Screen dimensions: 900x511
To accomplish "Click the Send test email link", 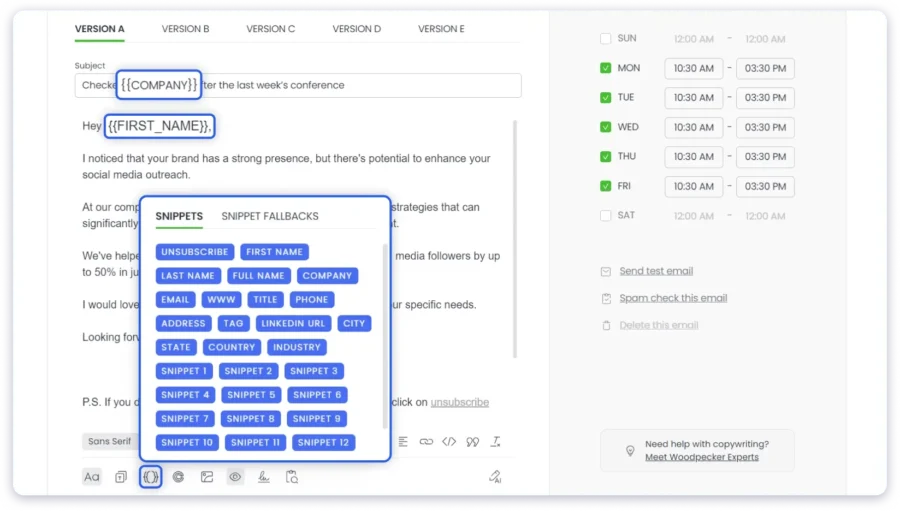I will tap(655, 271).
